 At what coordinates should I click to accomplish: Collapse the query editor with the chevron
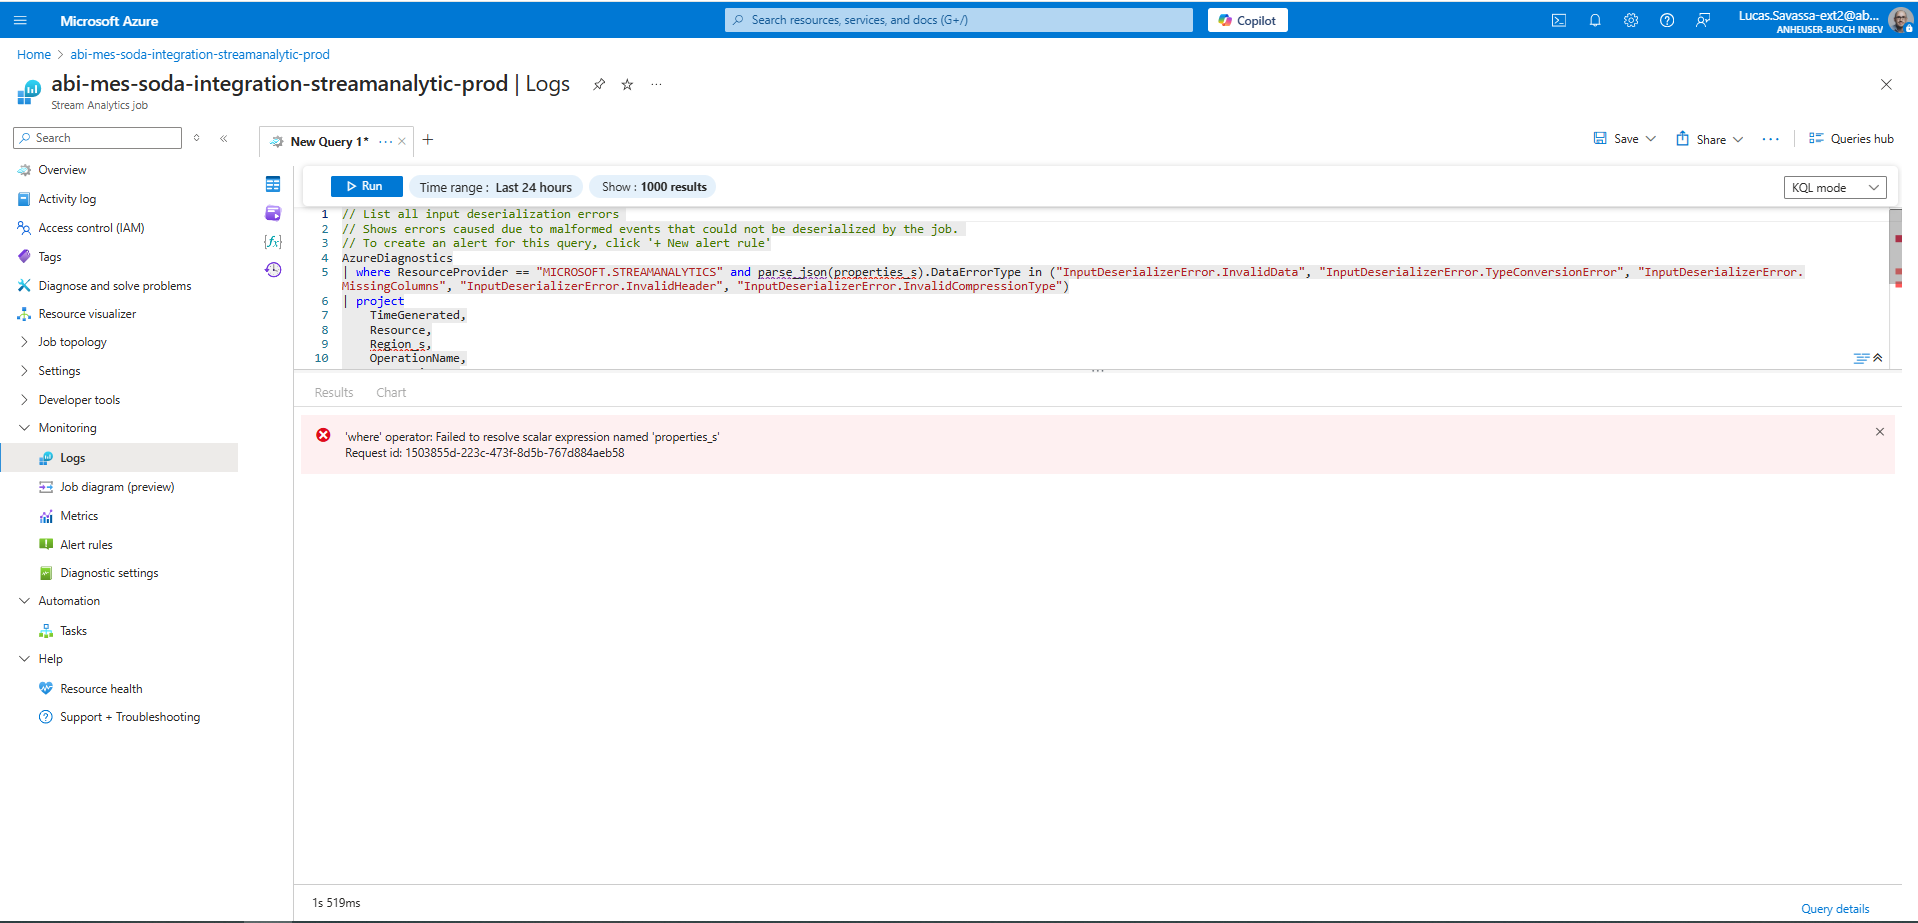pyautogui.click(x=1878, y=358)
